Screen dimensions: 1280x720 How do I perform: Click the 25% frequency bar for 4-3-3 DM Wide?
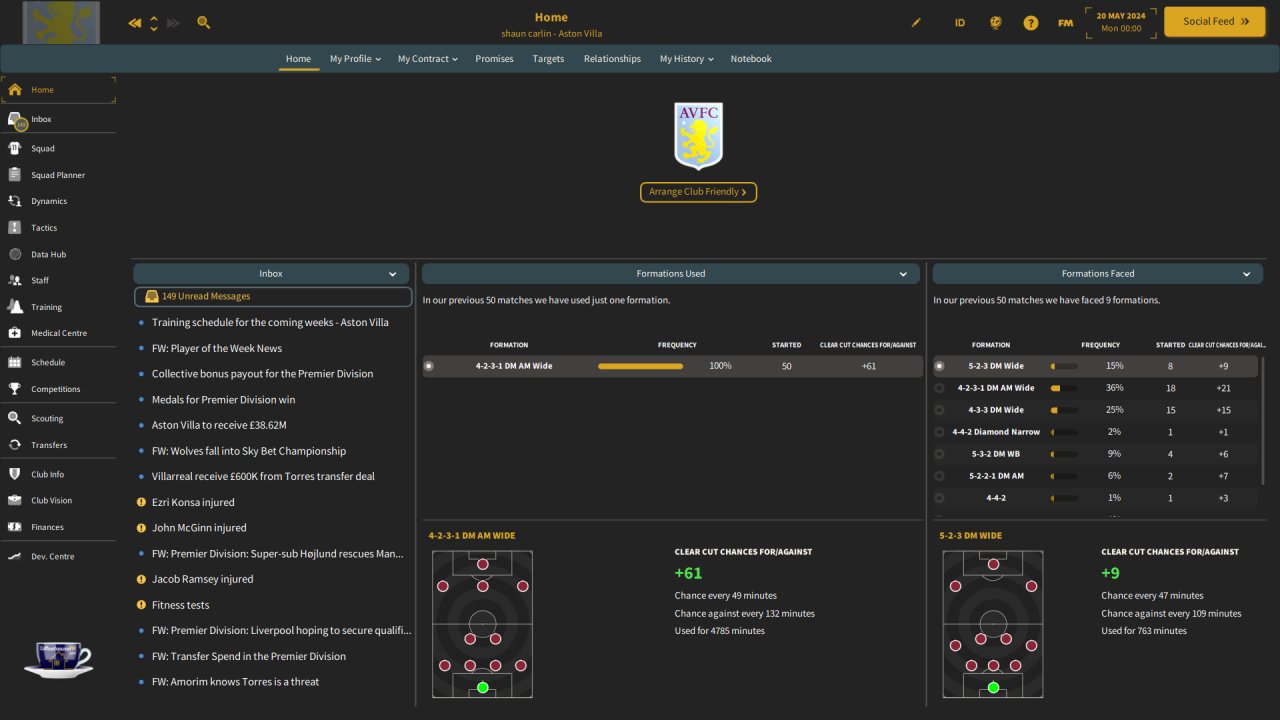tap(1064, 410)
